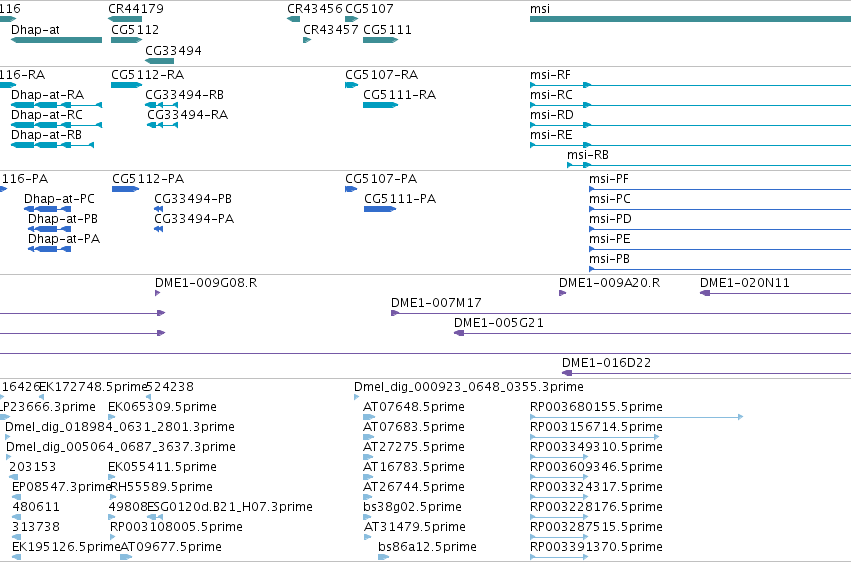Viewport: 851px width, 562px height.
Task: Select the Dhap-at-PC protein
Action: click(x=47, y=209)
